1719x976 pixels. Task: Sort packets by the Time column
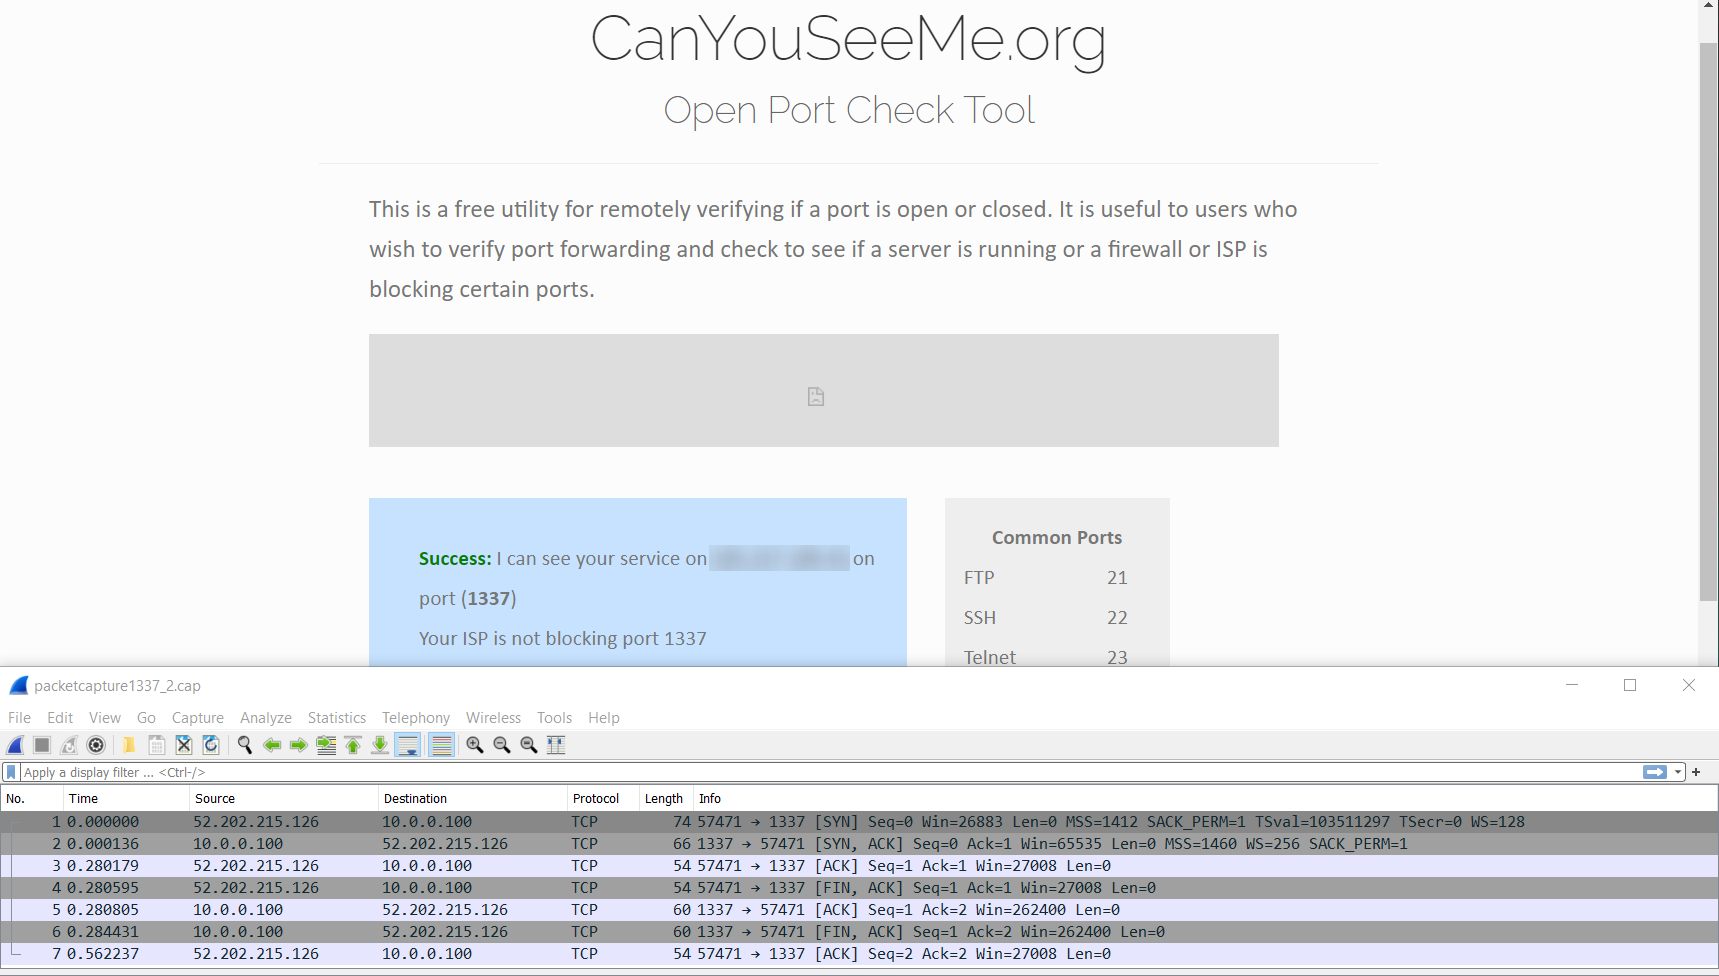pos(126,798)
